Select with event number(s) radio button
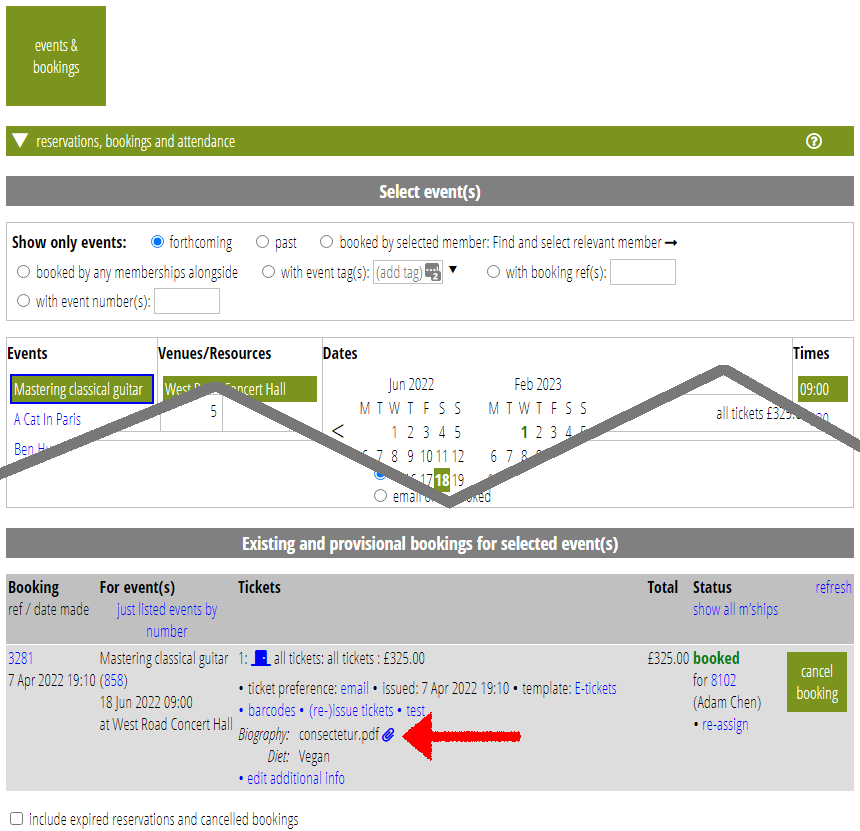This screenshot has height=831, width=860. (24, 301)
